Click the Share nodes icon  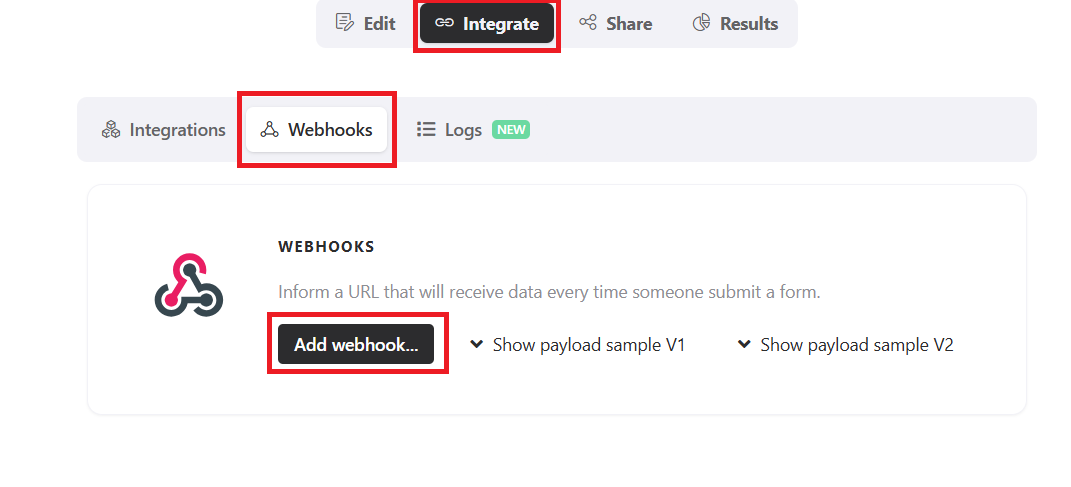click(588, 23)
